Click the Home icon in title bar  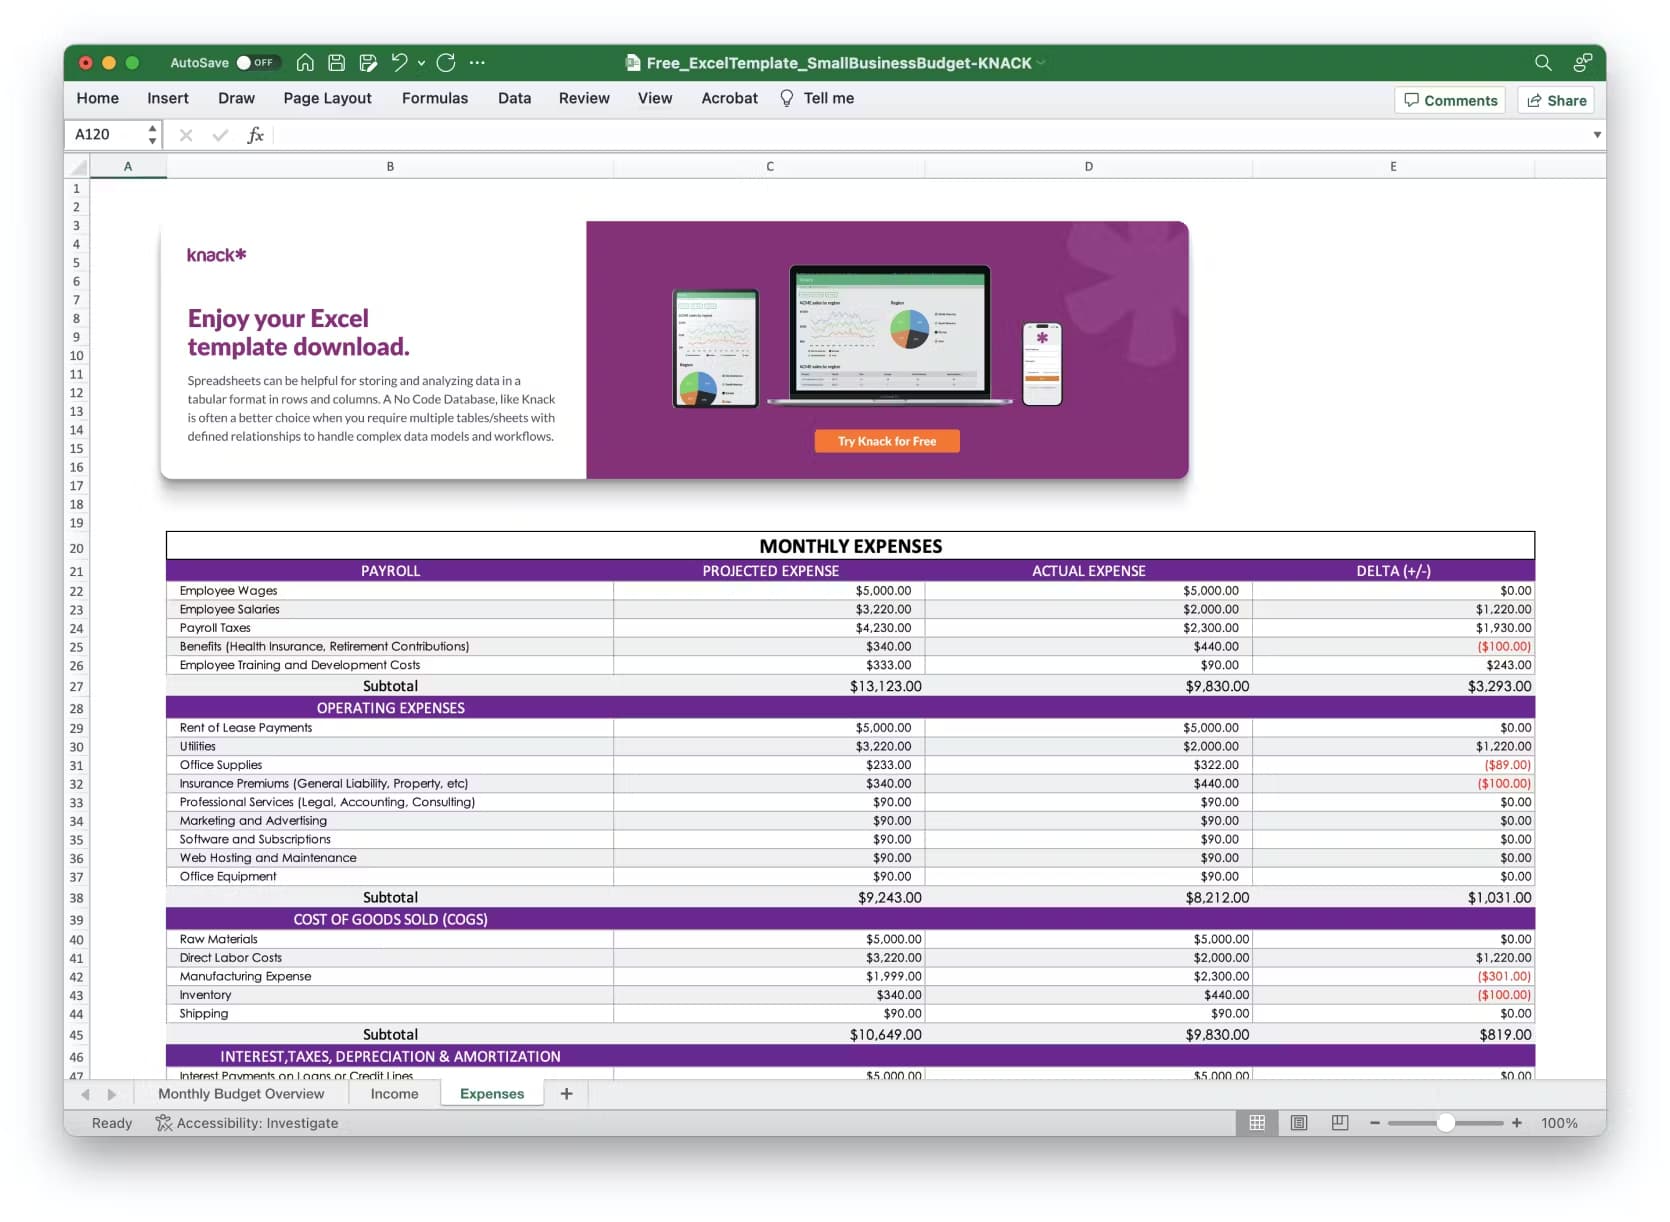click(305, 63)
